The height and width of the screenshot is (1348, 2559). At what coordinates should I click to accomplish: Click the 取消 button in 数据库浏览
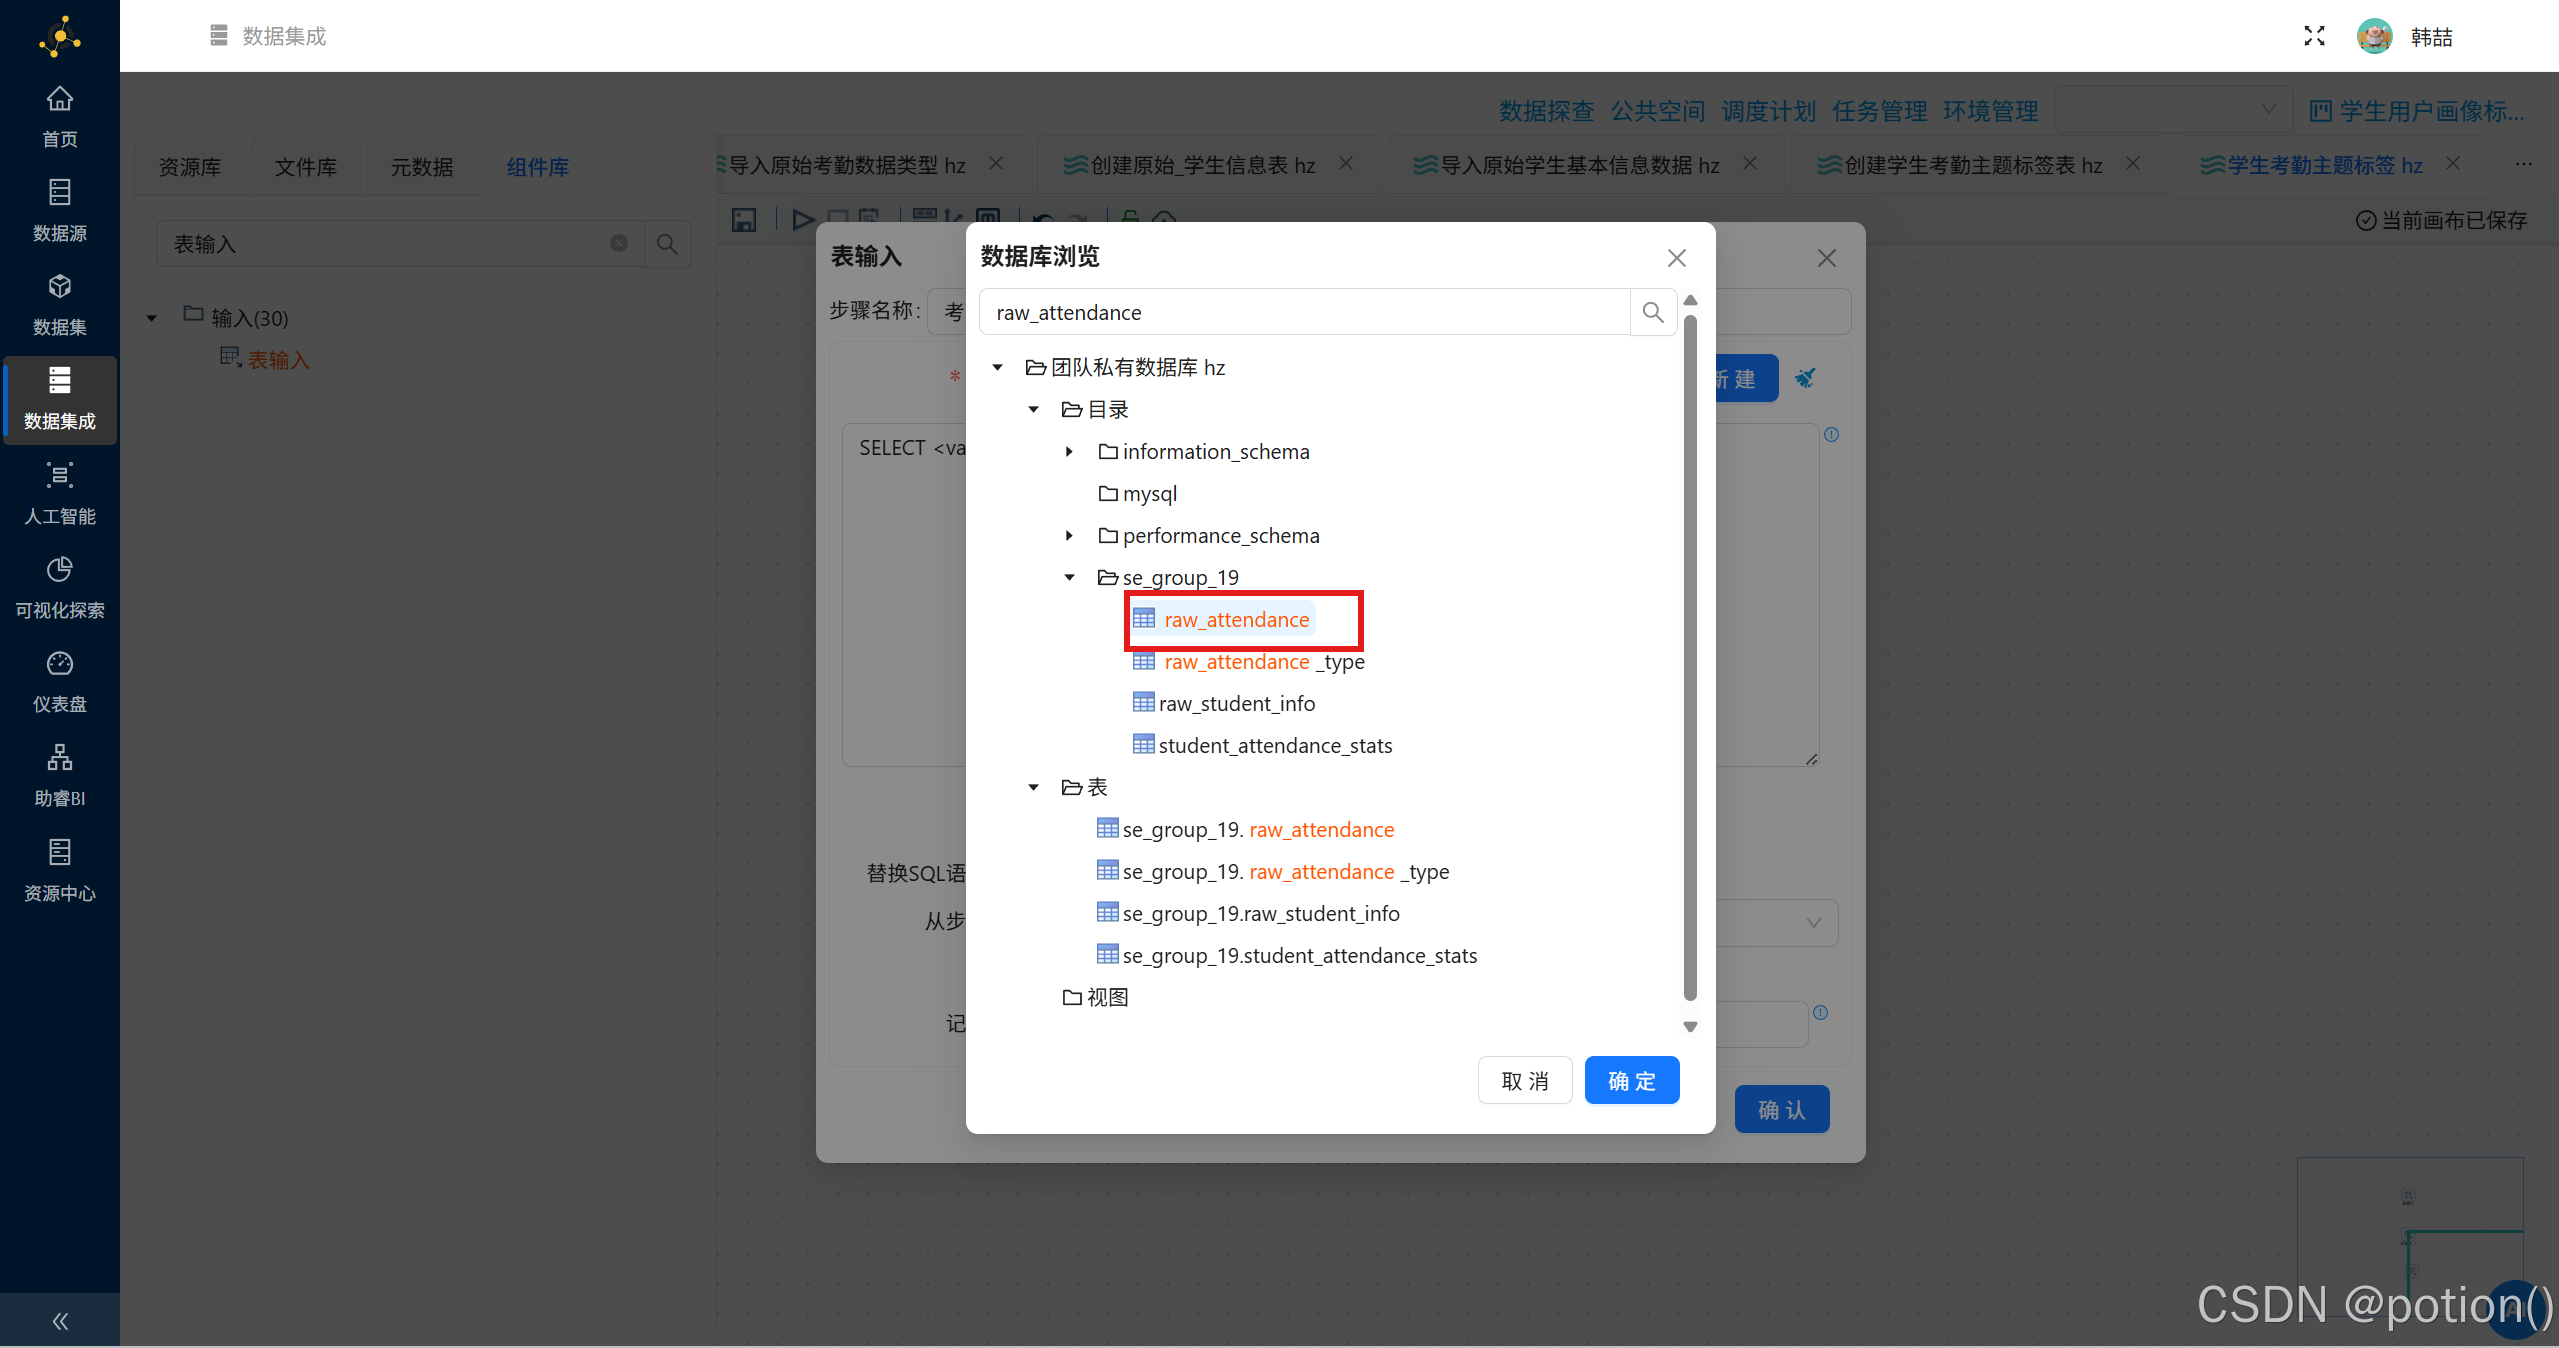(1525, 1080)
